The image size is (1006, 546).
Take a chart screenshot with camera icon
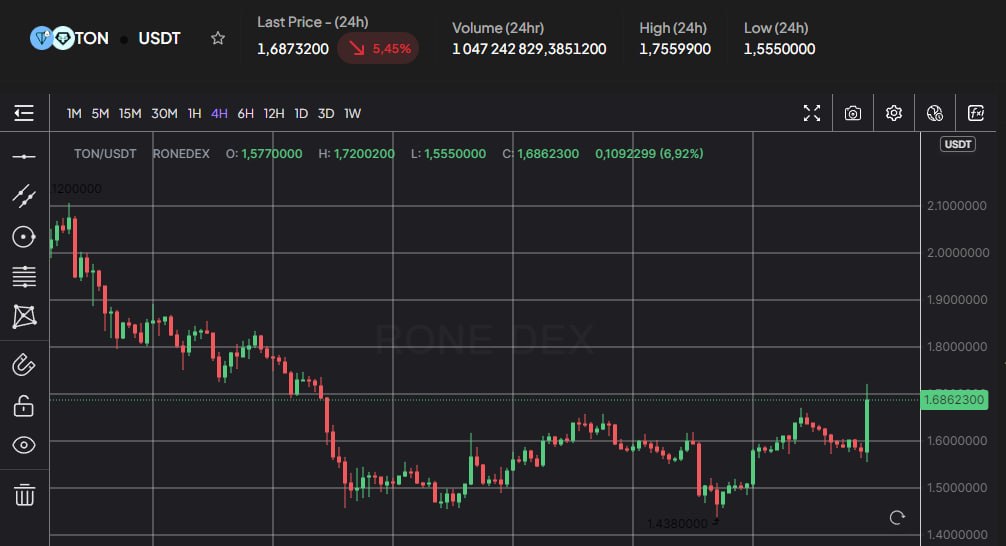pos(852,113)
